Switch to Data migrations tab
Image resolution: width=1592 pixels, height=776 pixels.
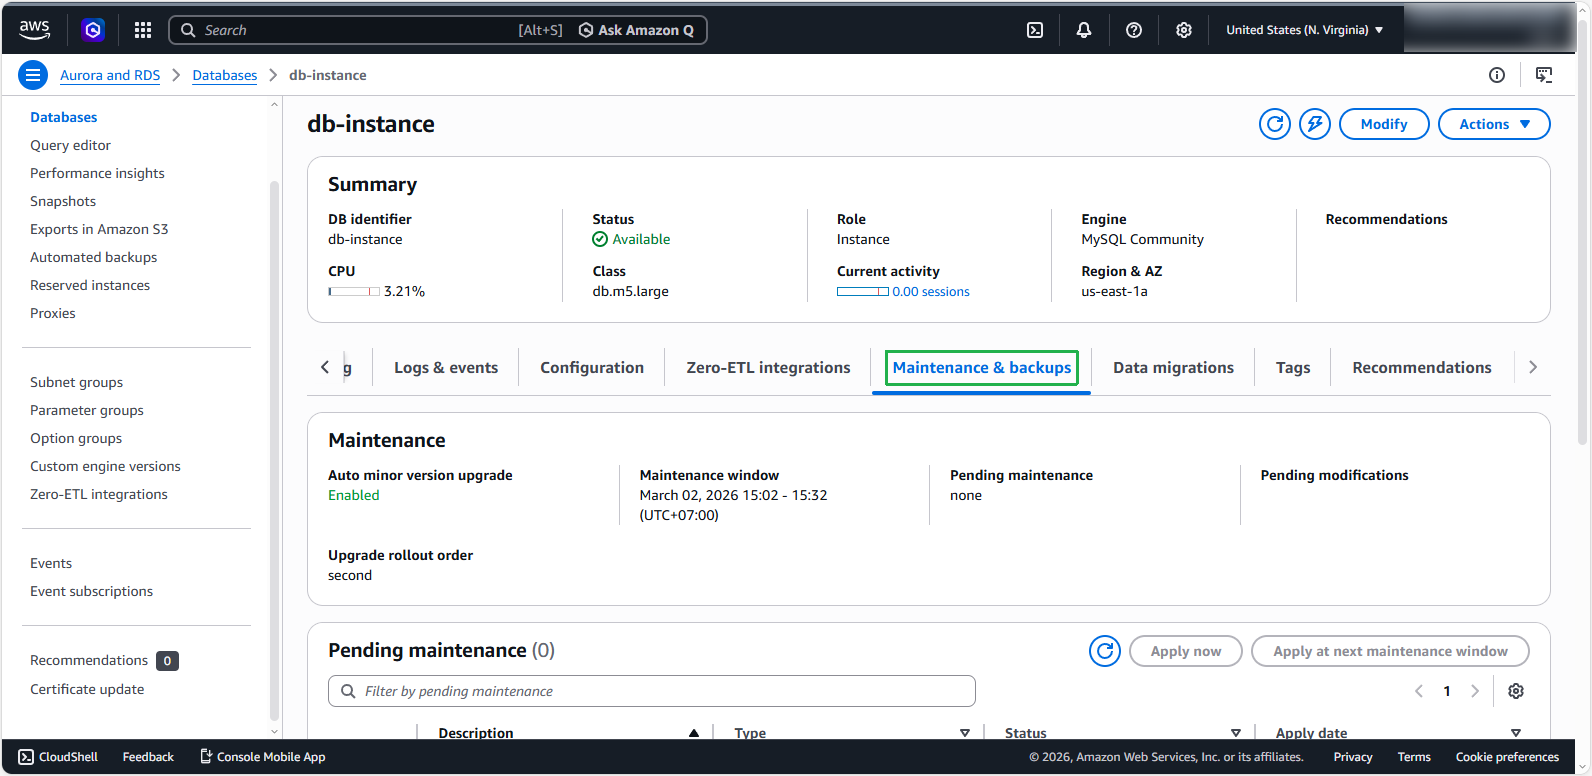[x=1173, y=367]
